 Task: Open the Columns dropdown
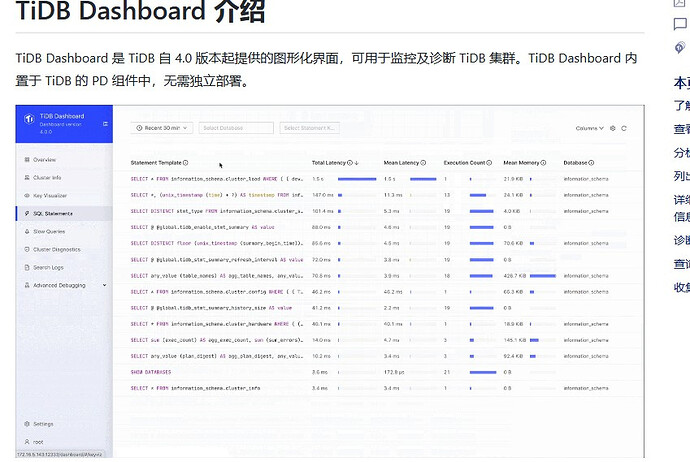pyautogui.click(x=590, y=128)
